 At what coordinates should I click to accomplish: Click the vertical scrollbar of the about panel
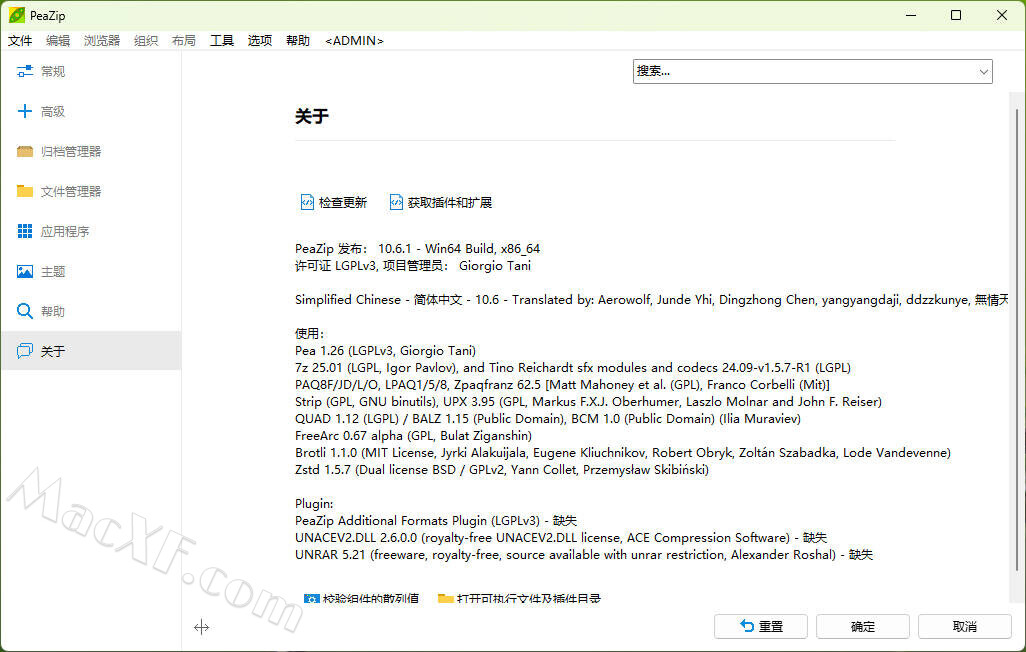(1016, 340)
